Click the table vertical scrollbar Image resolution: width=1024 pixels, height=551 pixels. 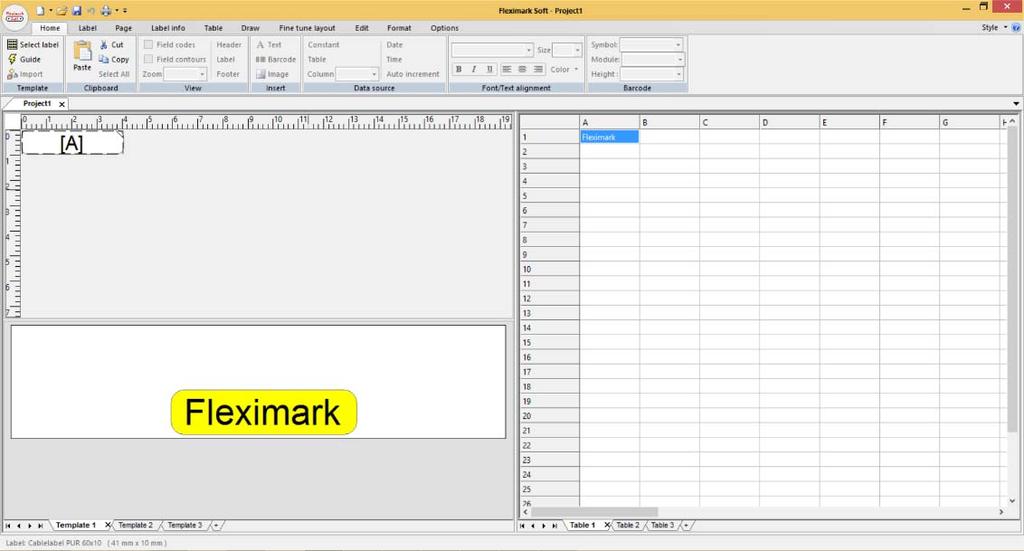click(x=1012, y=281)
